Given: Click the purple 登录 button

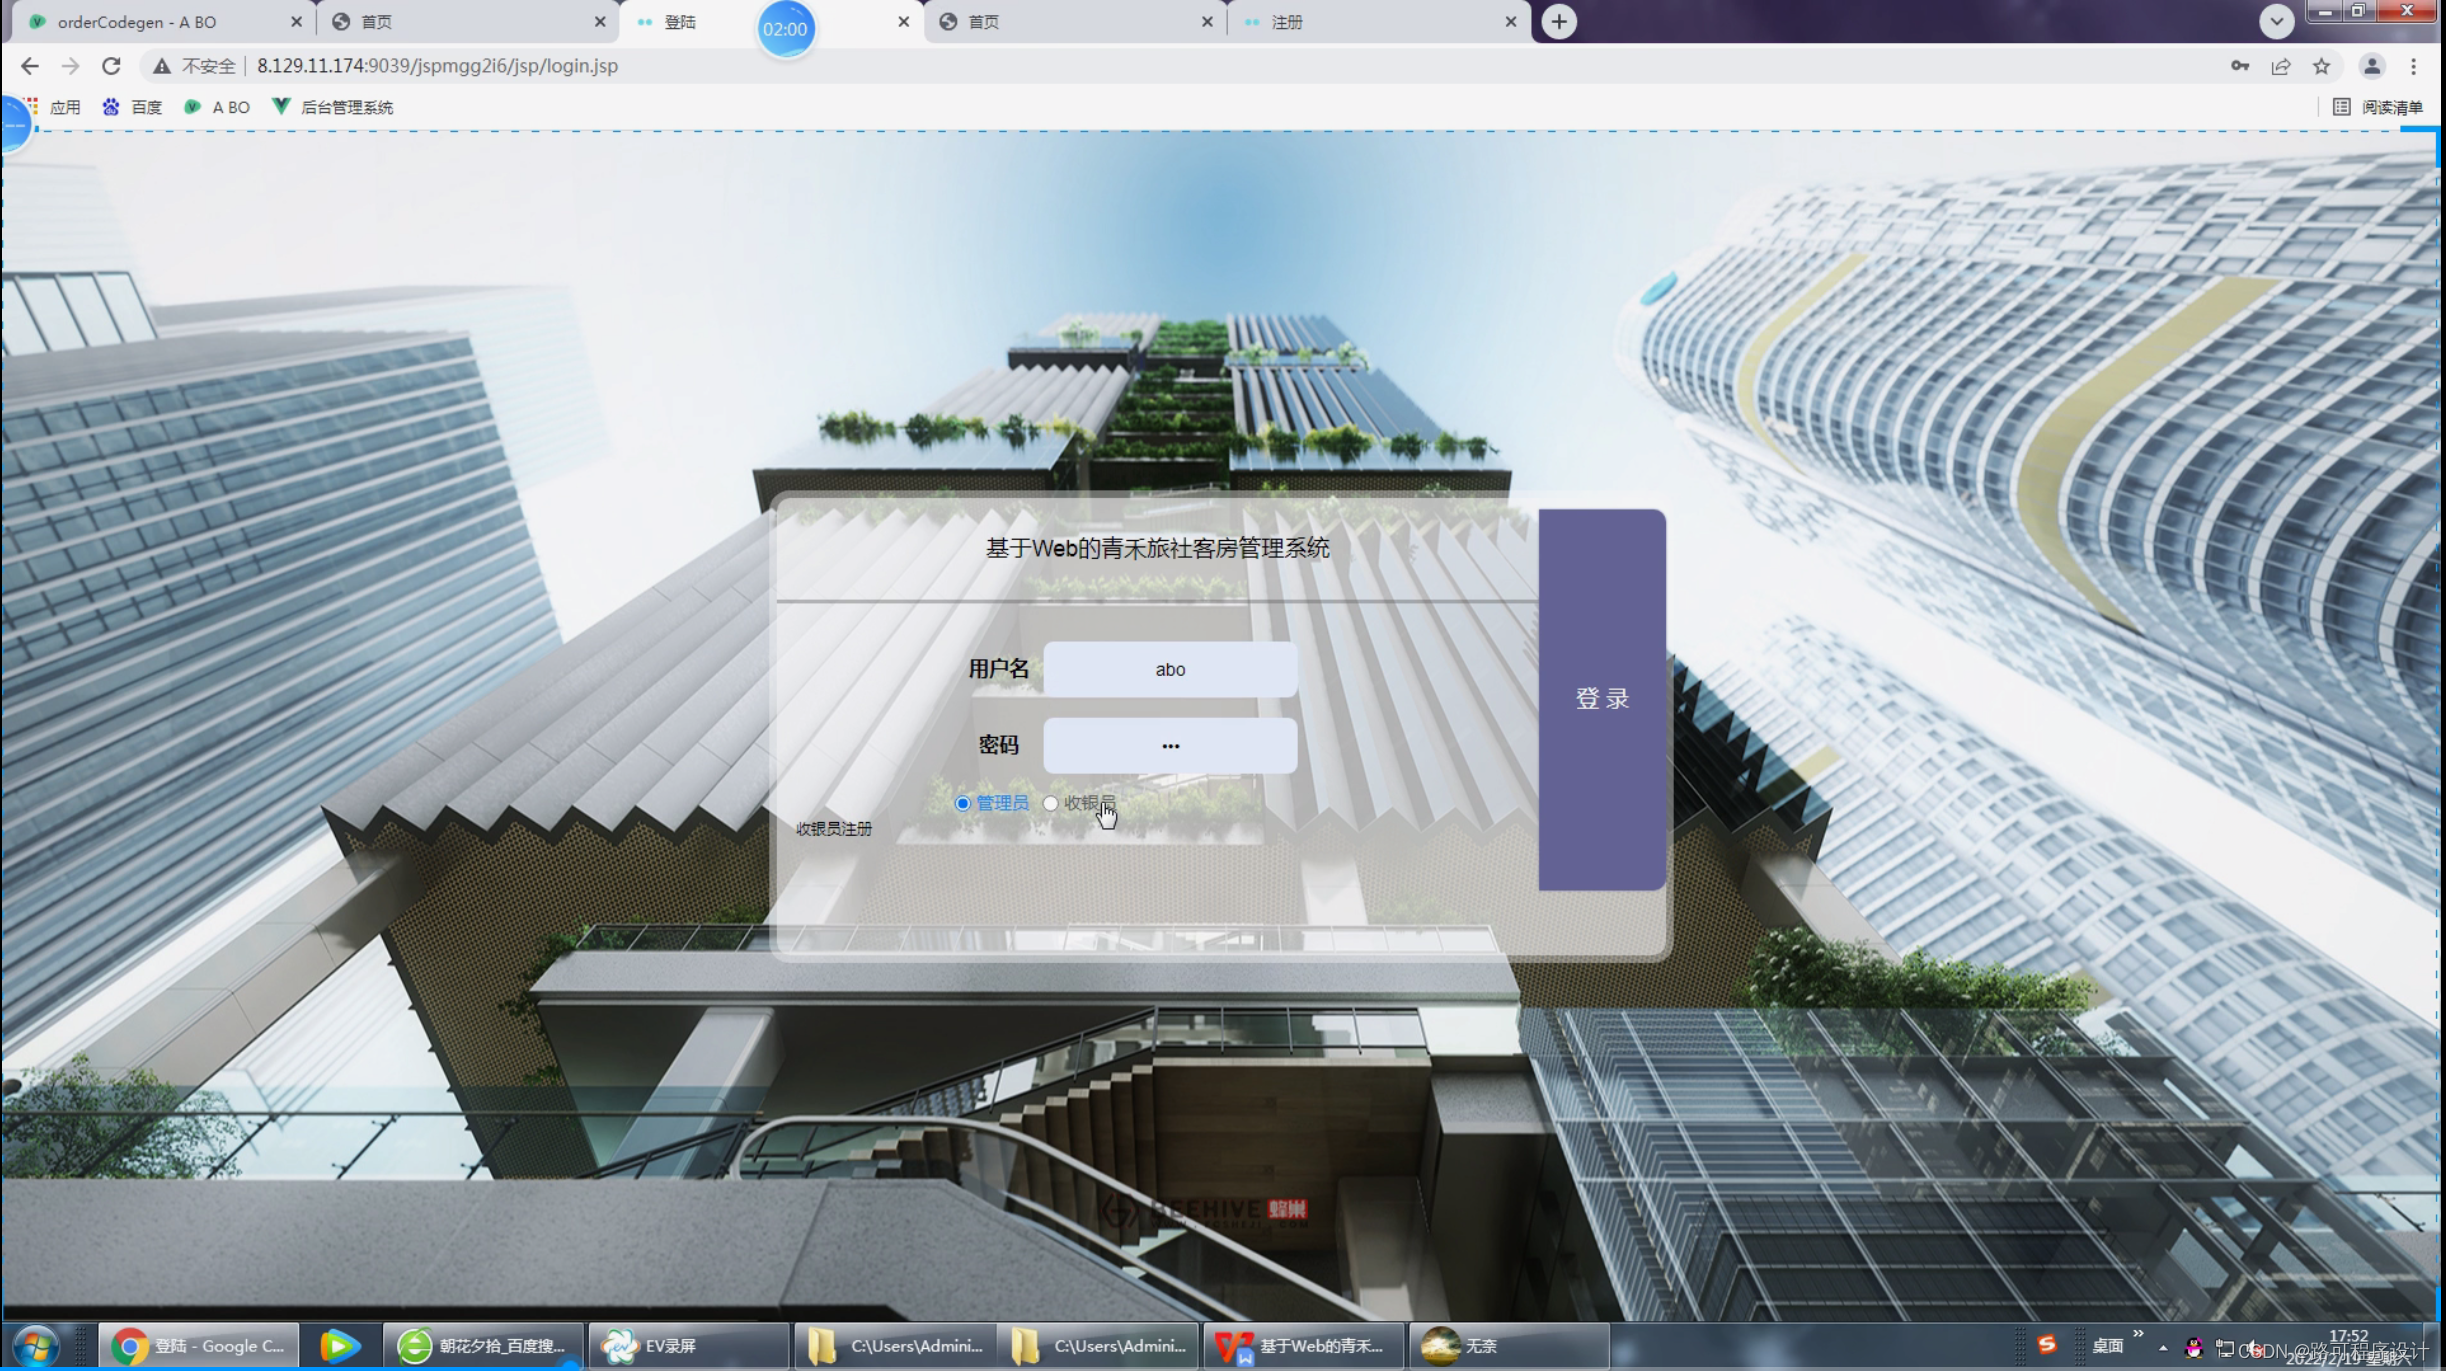Looking at the screenshot, I should pyautogui.click(x=1601, y=699).
